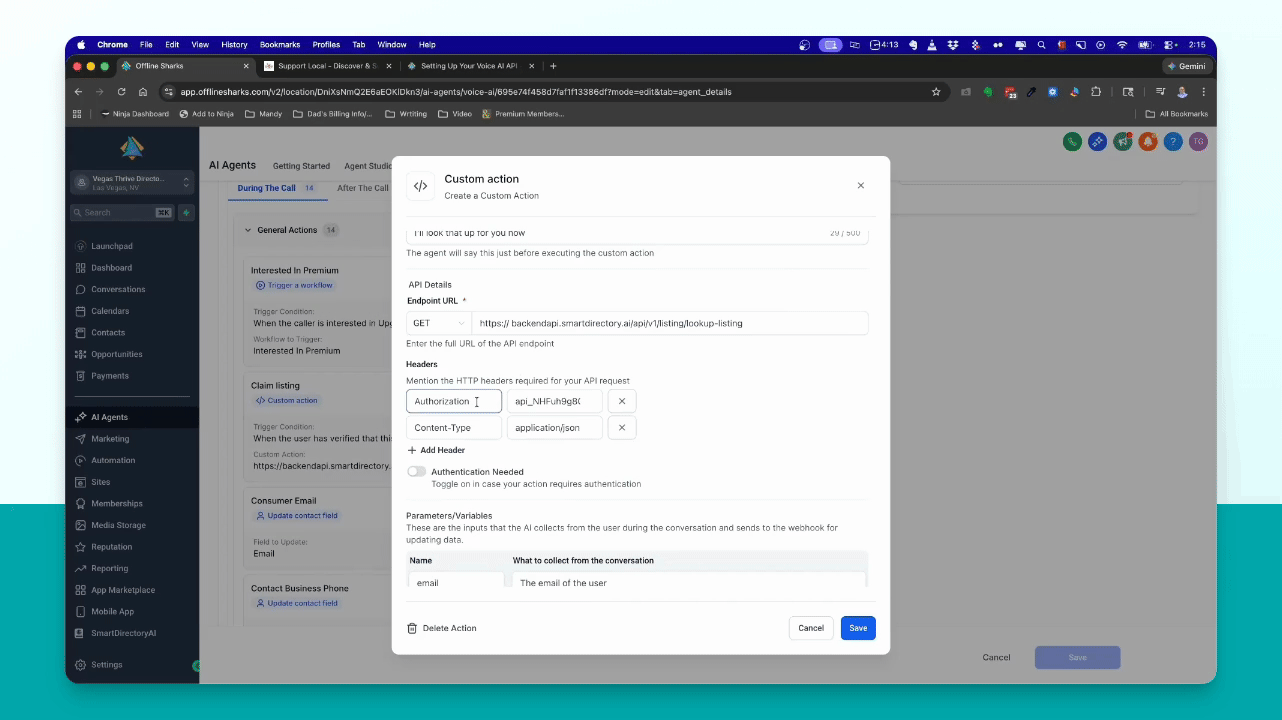Remove the Authorization header row
The height and width of the screenshot is (720, 1282).
621,401
